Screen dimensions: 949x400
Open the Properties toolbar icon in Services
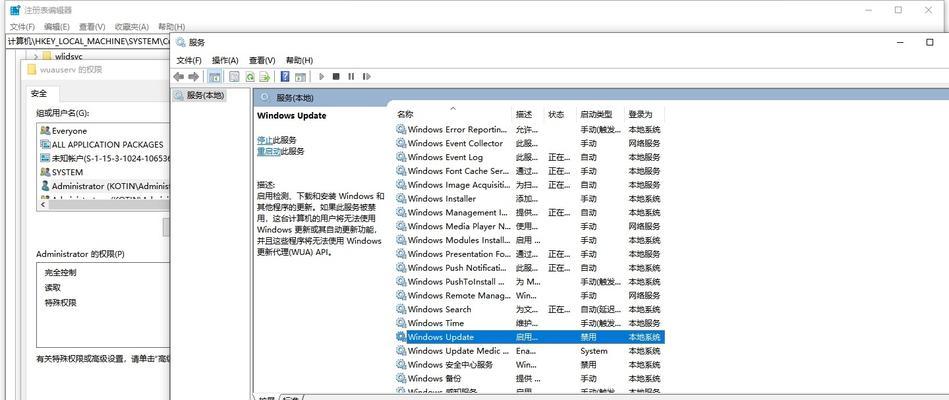pyautogui.click(x=234, y=77)
